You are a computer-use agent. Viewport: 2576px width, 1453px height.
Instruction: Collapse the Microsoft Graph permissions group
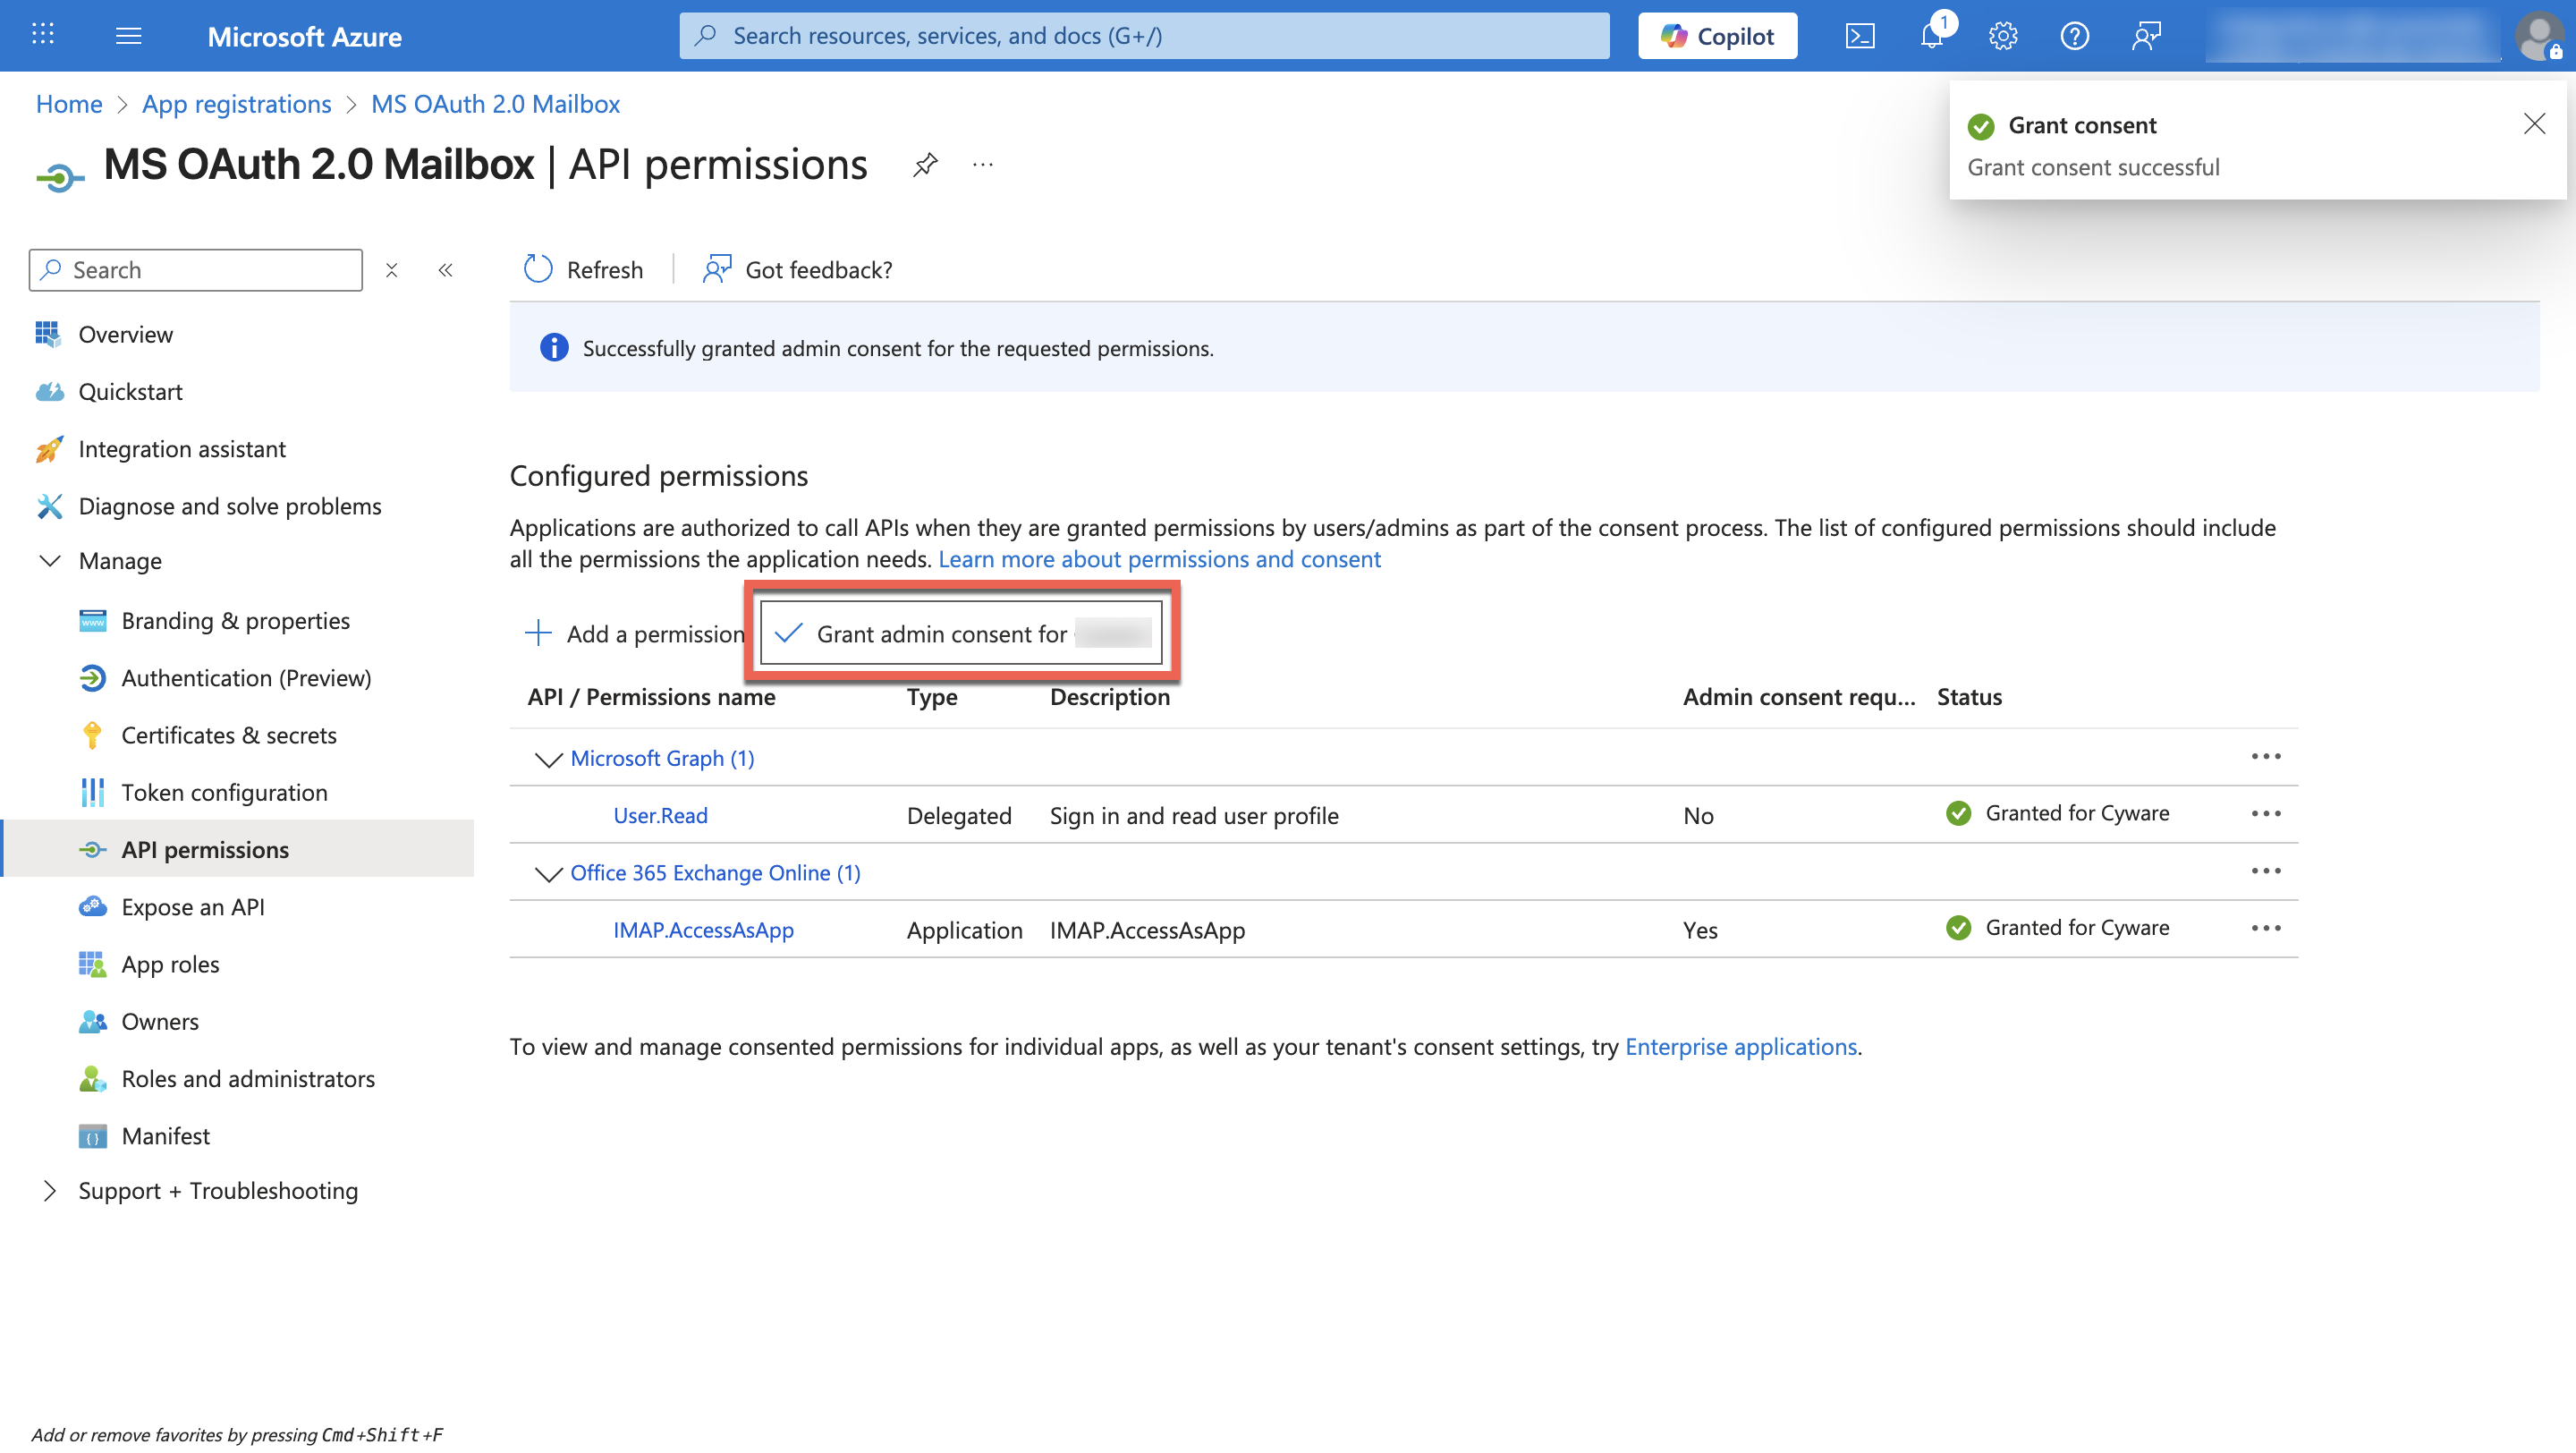[x=548, y=759]
